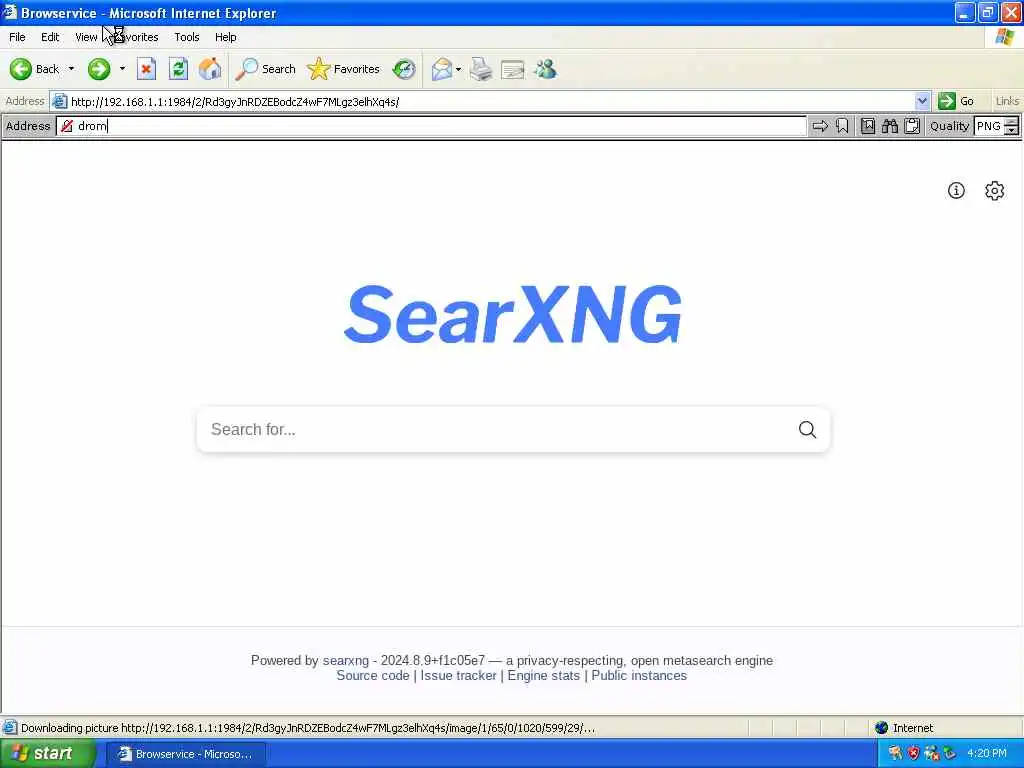This screenshot has height=768, width=1024.
Task: Click the IE page icon in address bar
Action: point(59,101)
